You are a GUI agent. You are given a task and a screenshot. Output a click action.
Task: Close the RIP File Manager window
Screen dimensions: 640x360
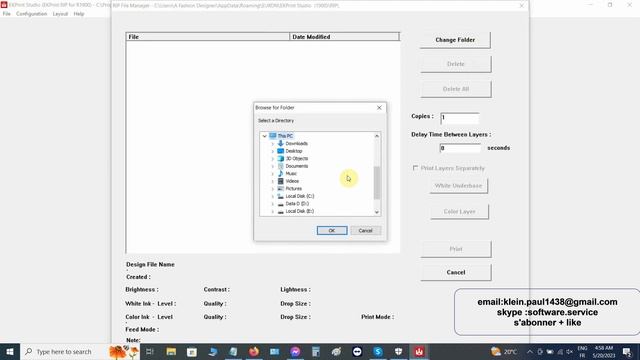(522, 6)
